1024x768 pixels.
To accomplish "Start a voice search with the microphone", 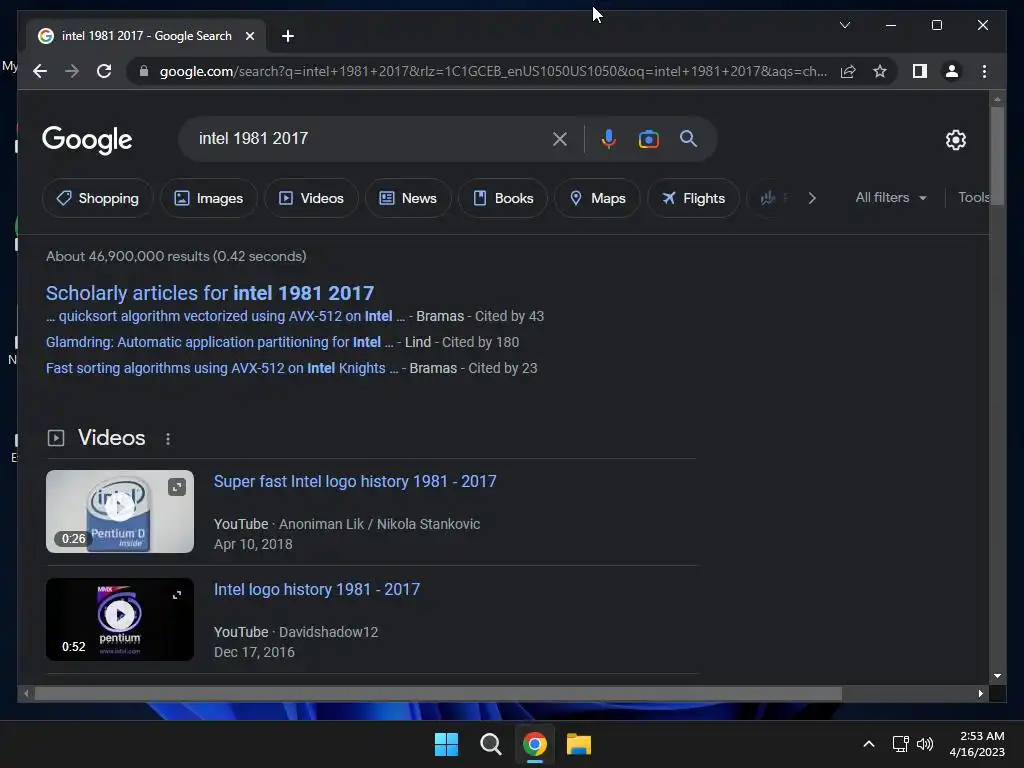I will pos(608,138).
